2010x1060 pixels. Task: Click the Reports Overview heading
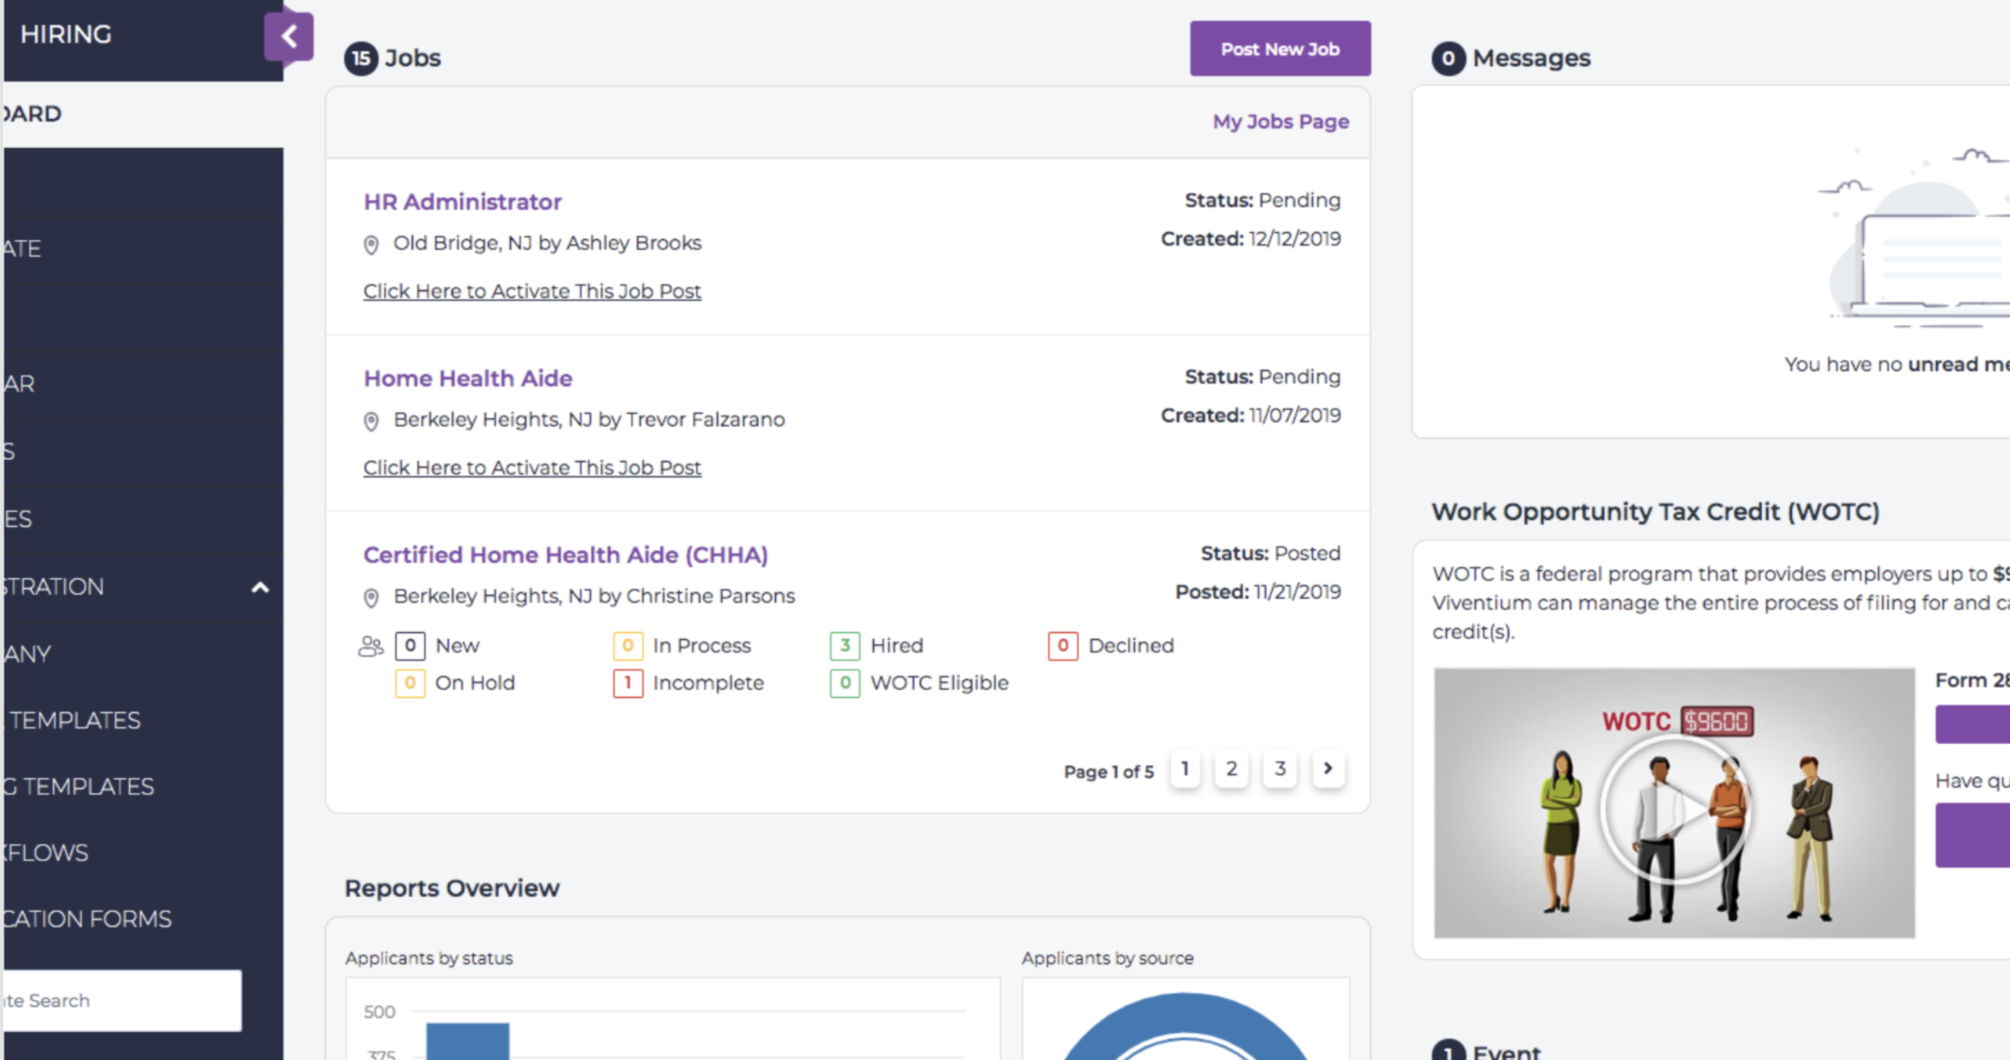click(452, 888)
